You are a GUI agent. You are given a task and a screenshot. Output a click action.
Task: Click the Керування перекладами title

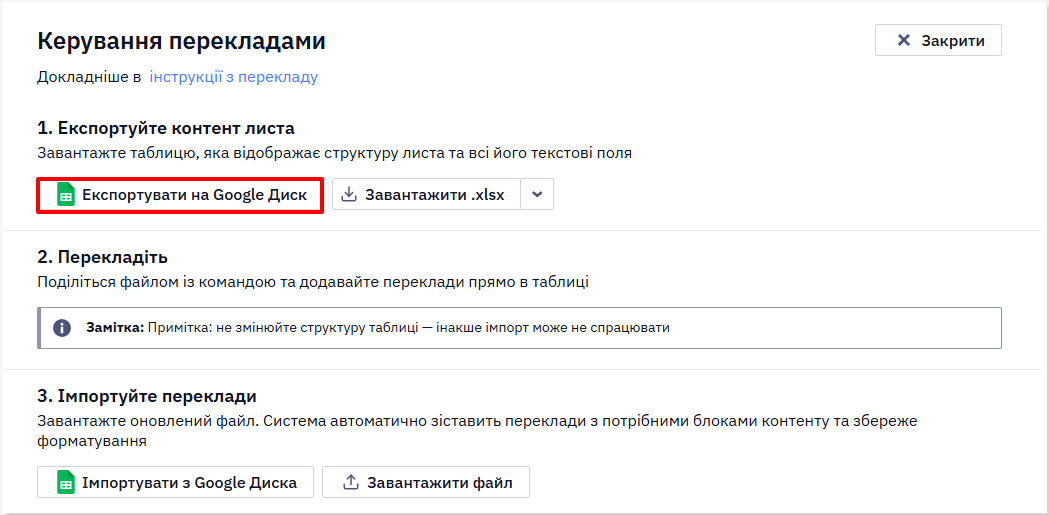[x=181, y=41]
